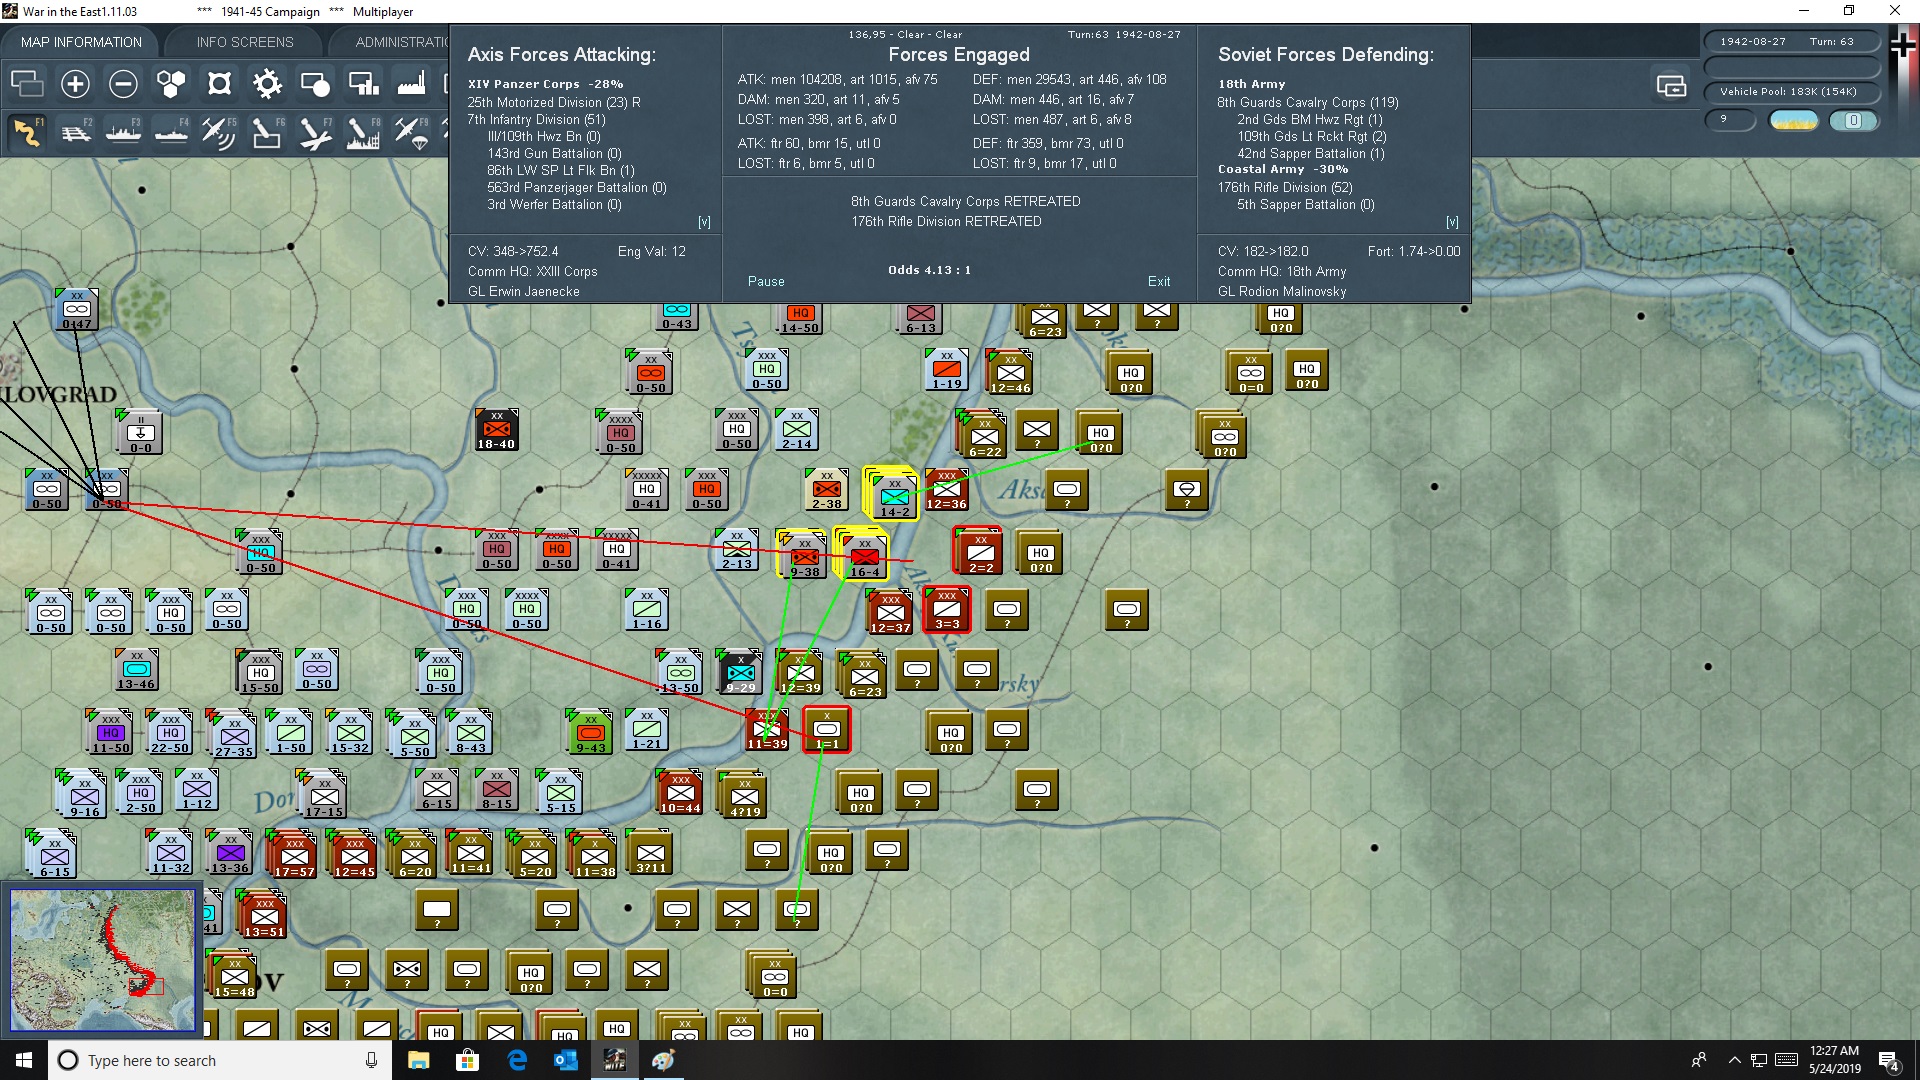Enable F4 amphibious transport mode
Image resolution: width=1920 pixels, height=1080 pixels.
(x=171, y=132)
